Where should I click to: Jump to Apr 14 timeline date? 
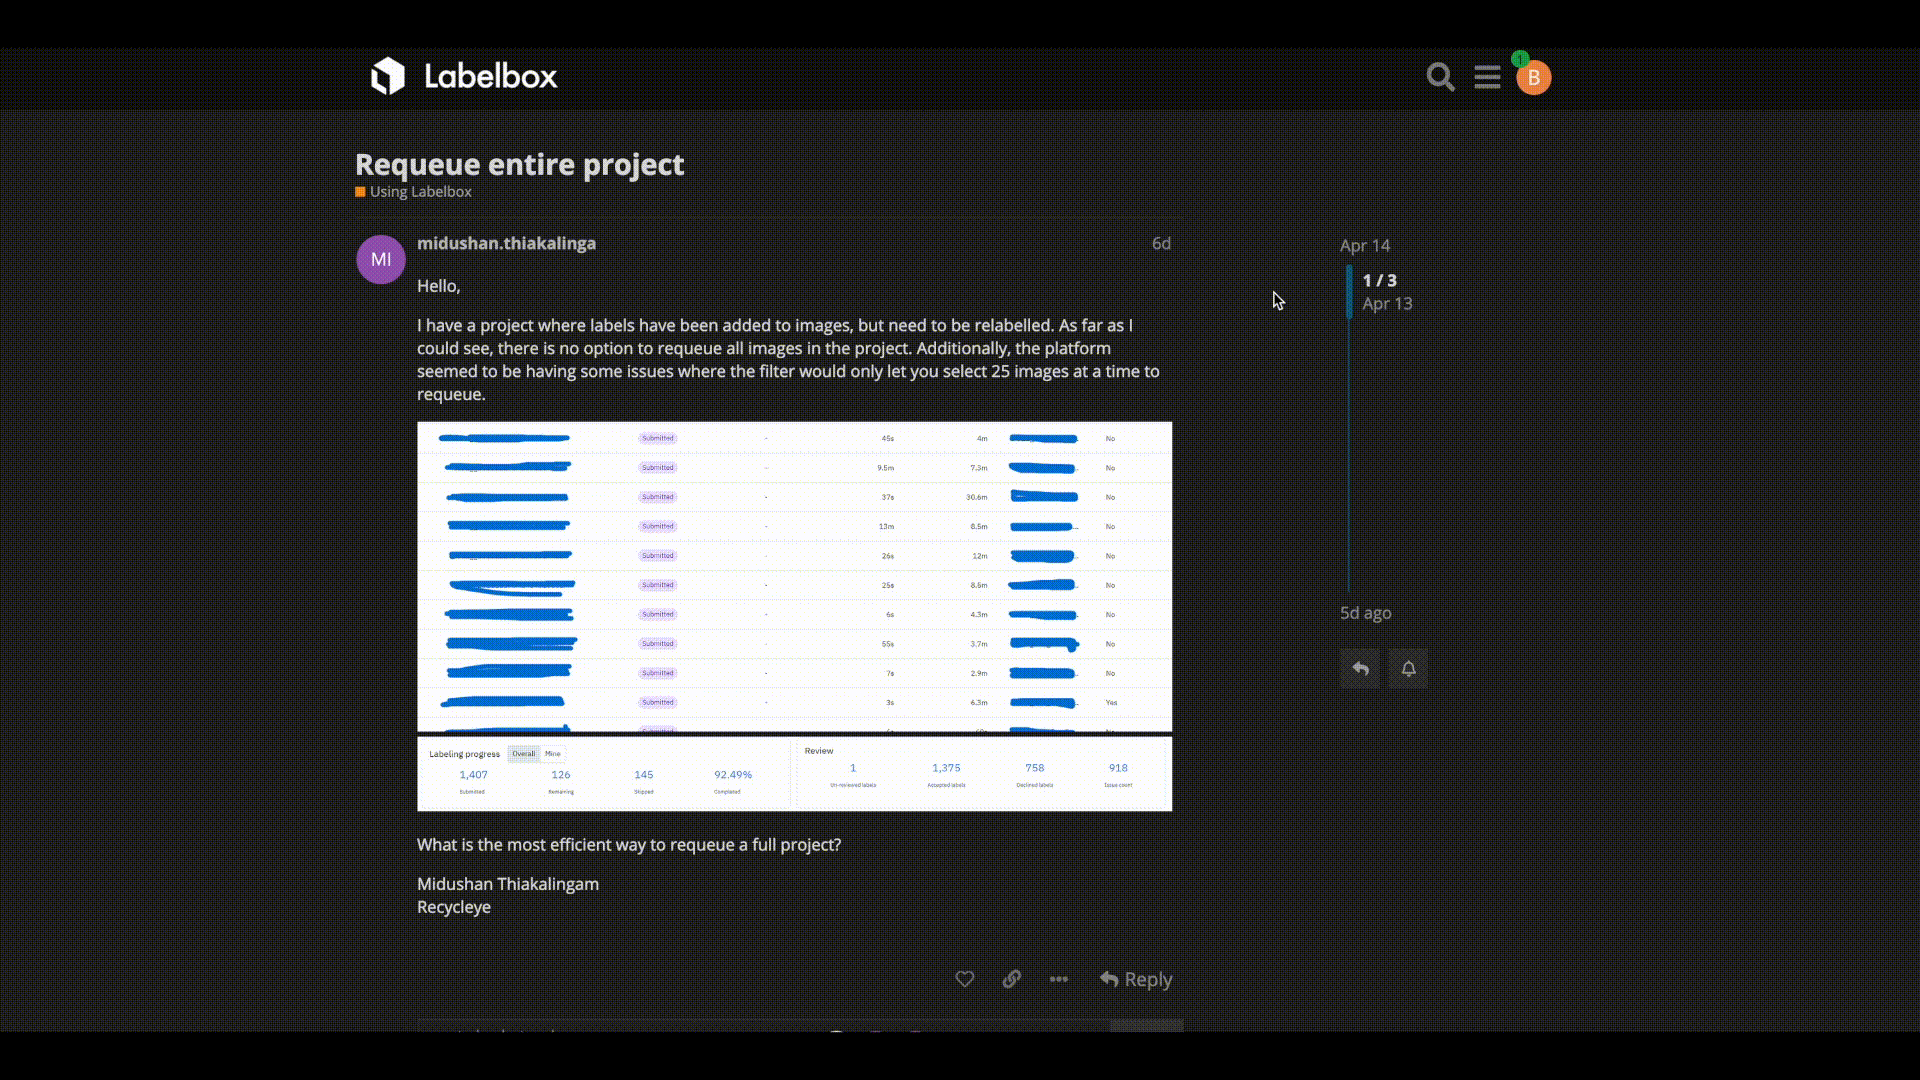click(1365, 245)
